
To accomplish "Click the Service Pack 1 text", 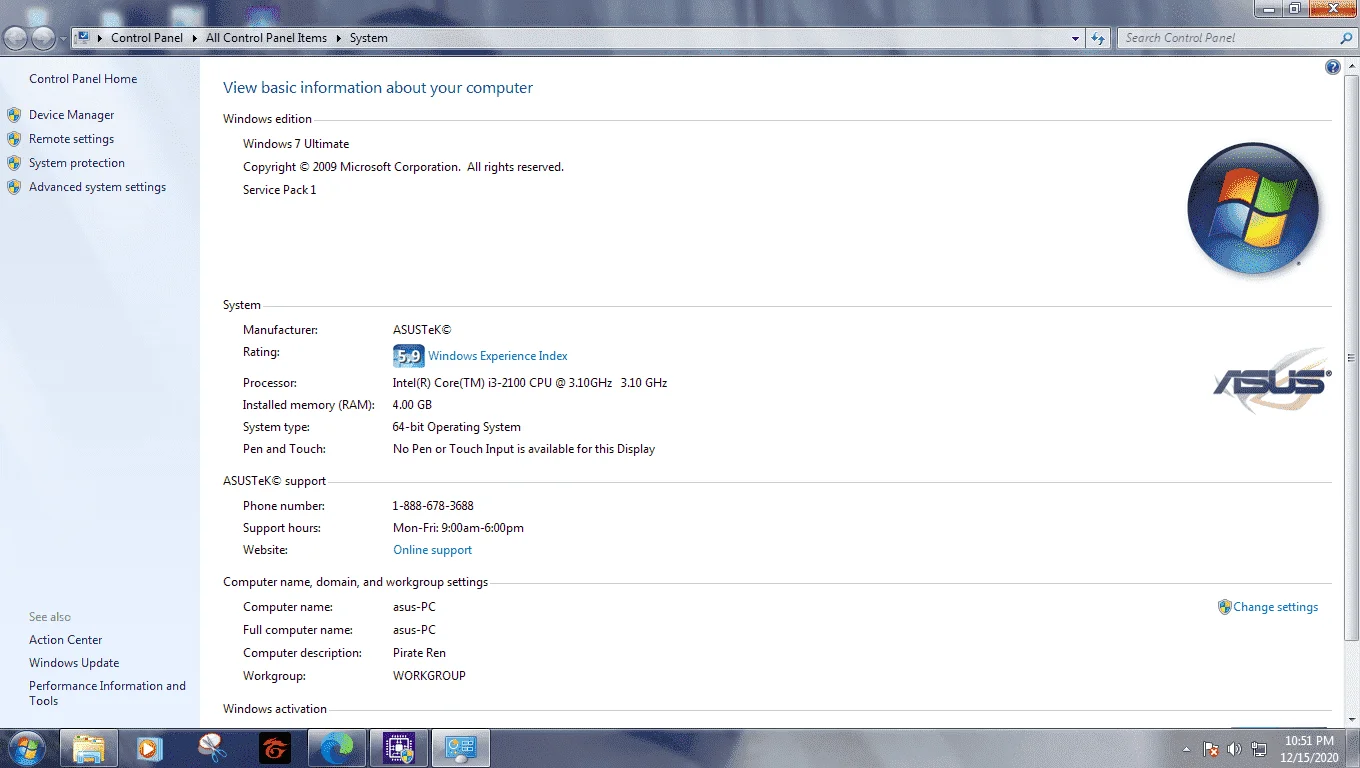I will (279, 190).
